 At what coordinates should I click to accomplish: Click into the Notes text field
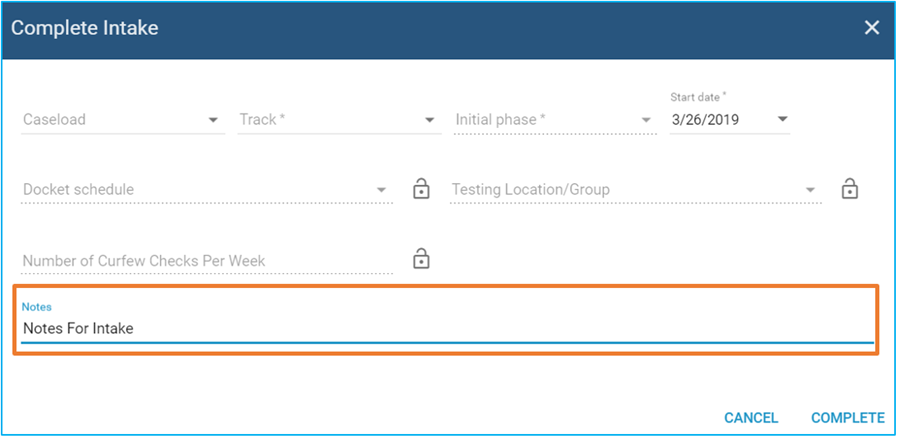(x=445, y=328)
